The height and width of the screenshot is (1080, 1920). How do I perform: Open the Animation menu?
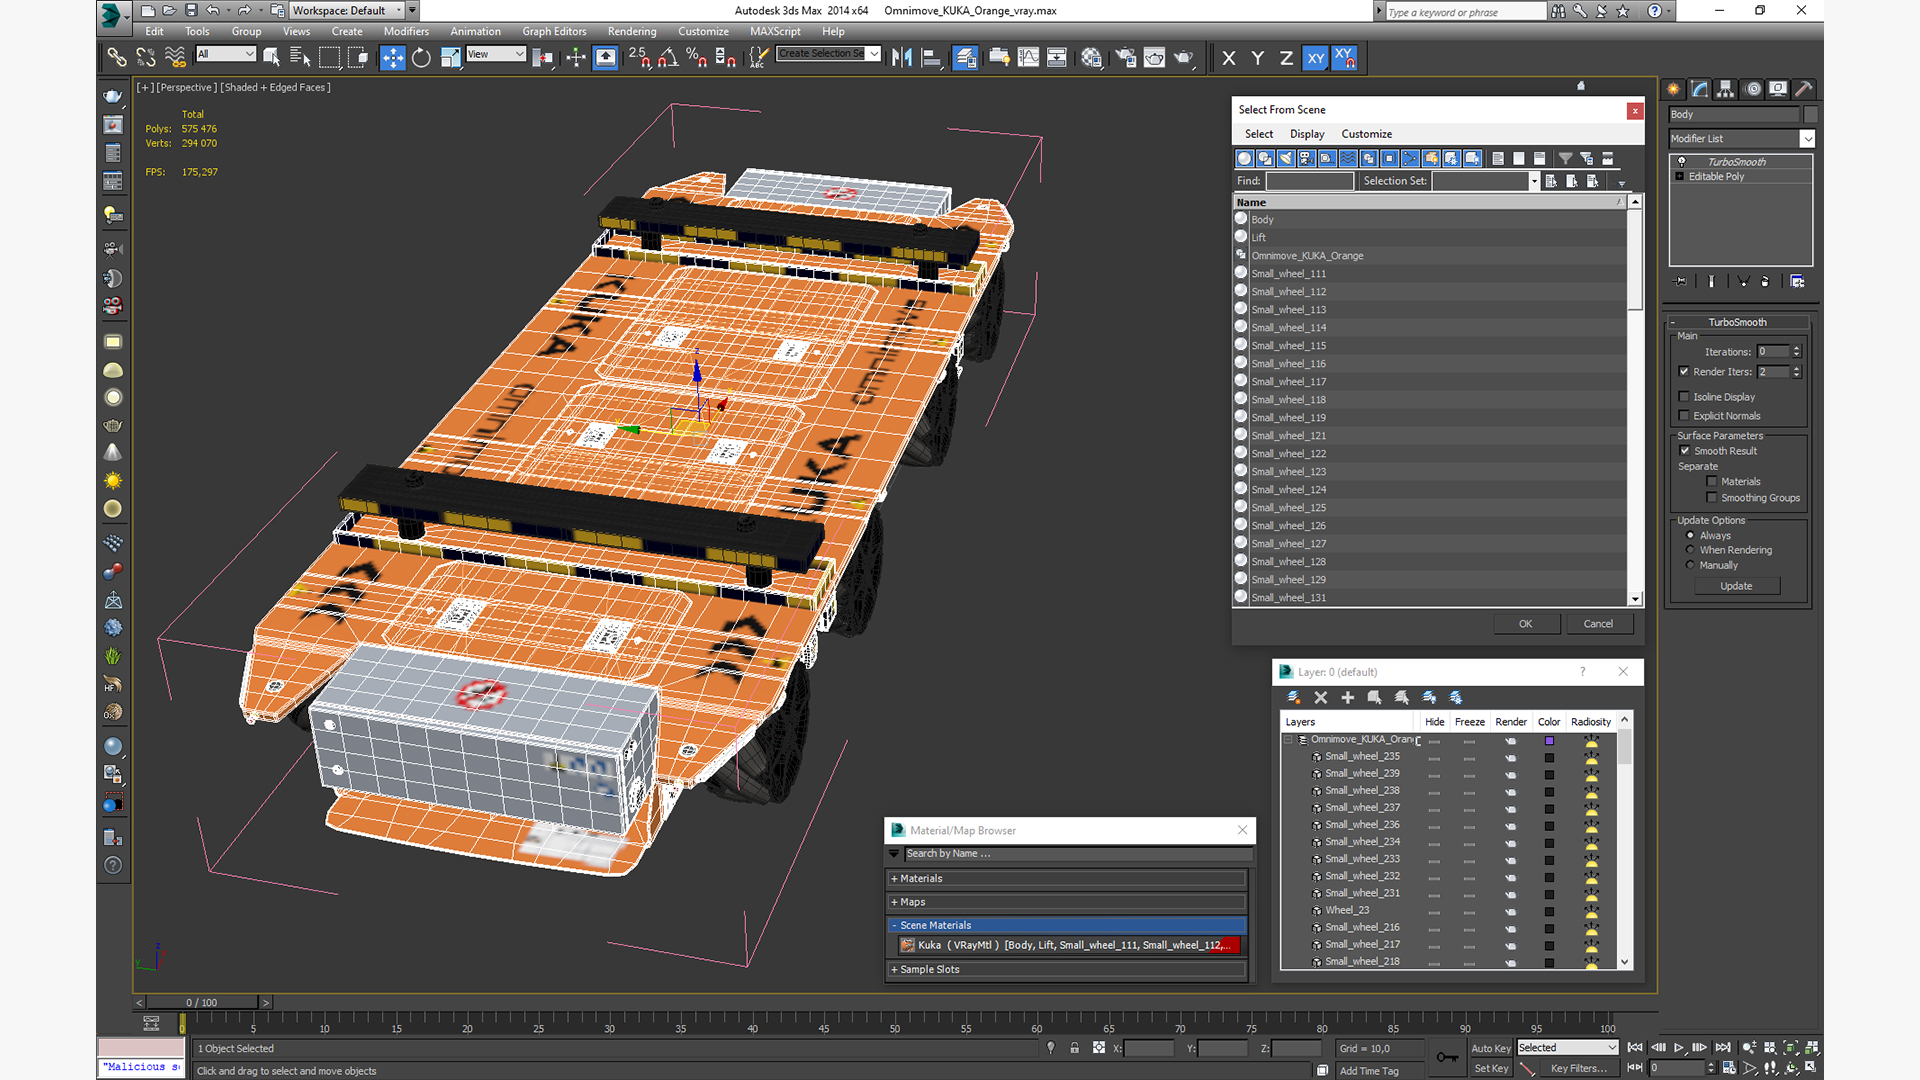pos(475,32)
